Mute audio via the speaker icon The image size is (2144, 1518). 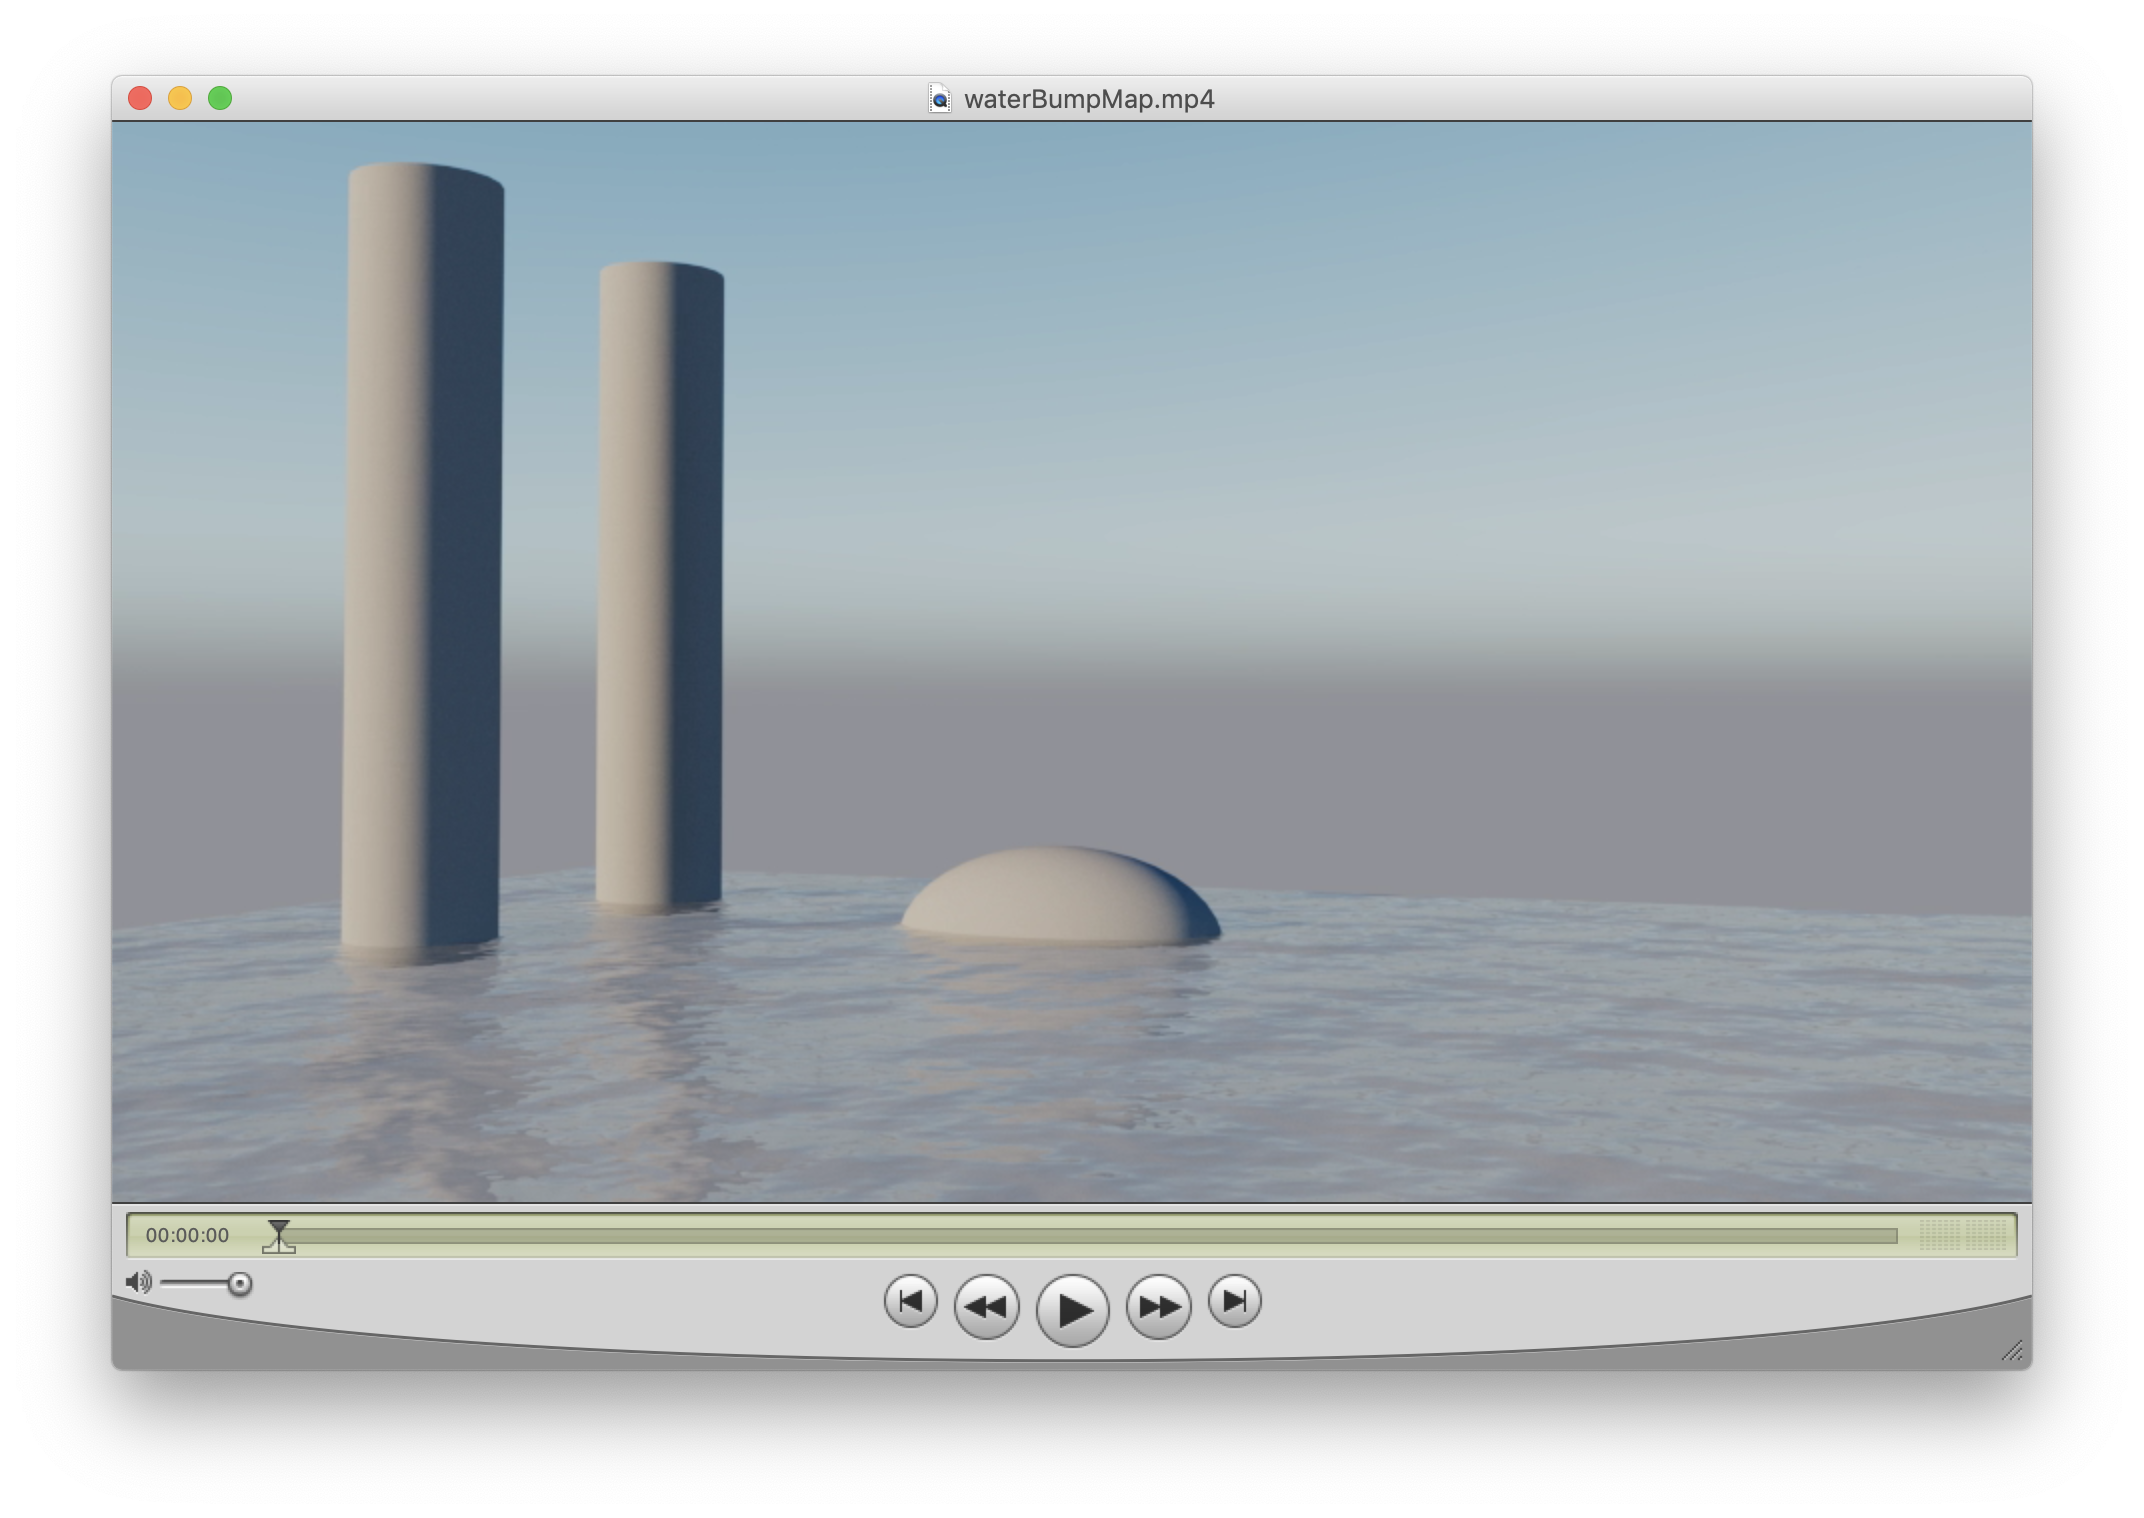click(138, 1282)
